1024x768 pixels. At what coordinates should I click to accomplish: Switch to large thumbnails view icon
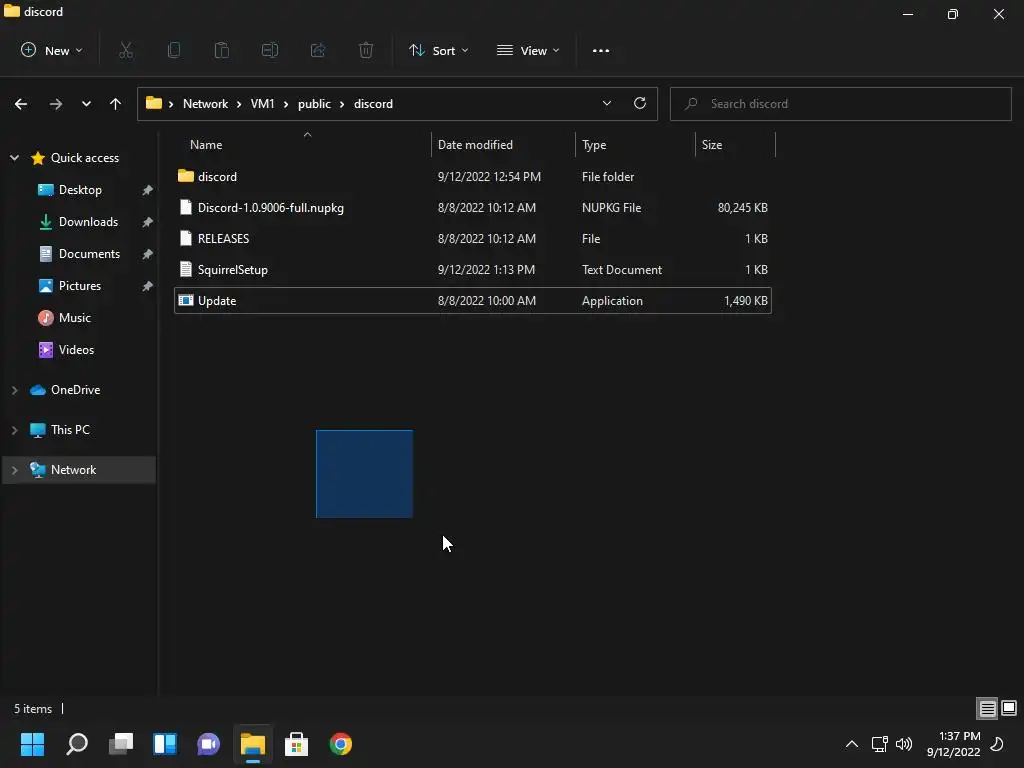point(1009,709)
